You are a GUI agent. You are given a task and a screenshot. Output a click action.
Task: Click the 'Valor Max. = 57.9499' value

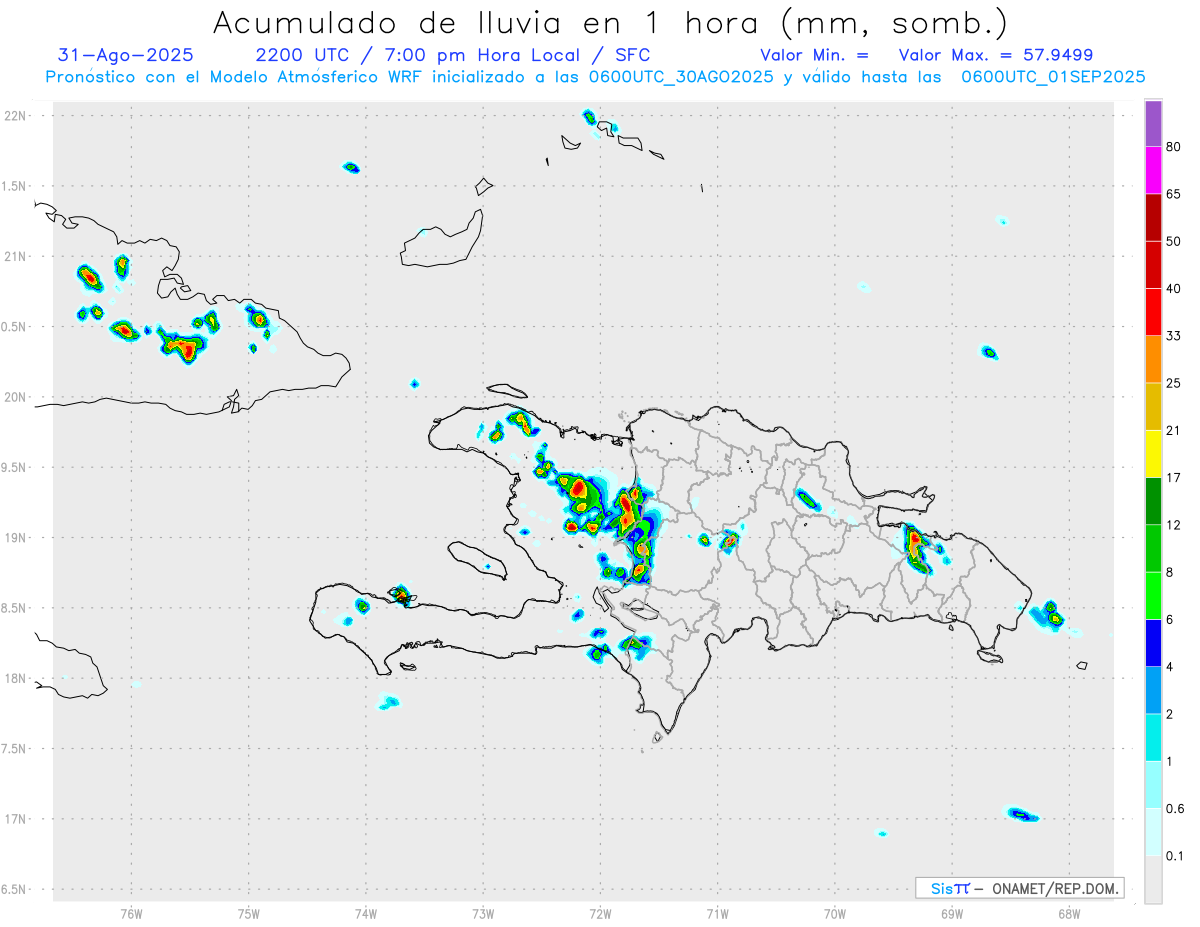pyautogui.click(x=996, y=55)
